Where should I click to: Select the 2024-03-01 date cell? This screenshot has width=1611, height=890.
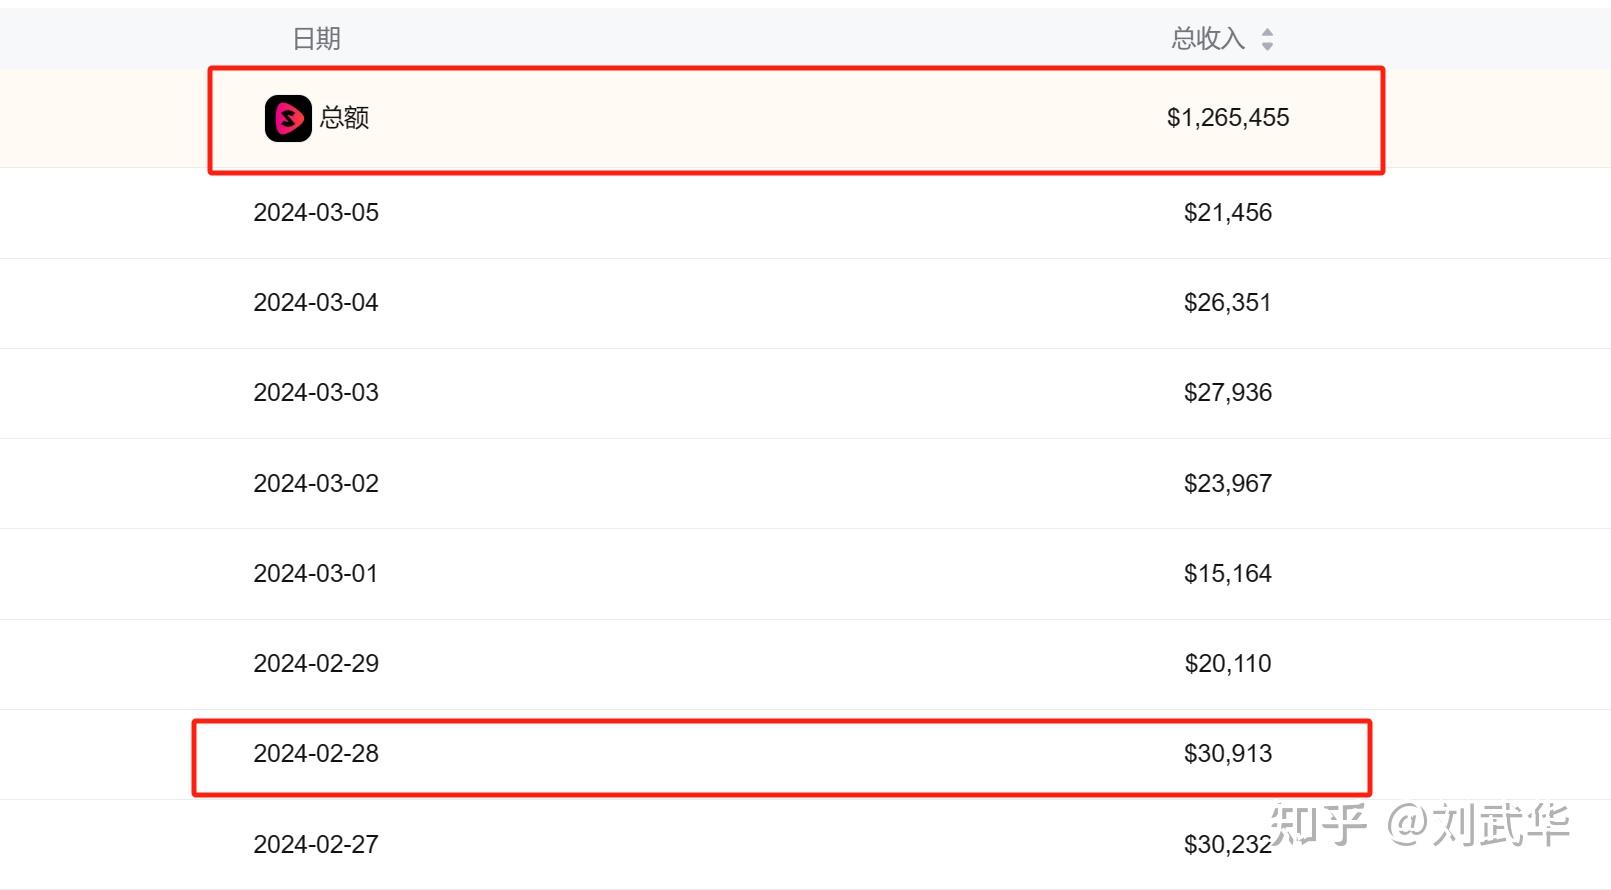pyautogui.click(x=316, y=573)
